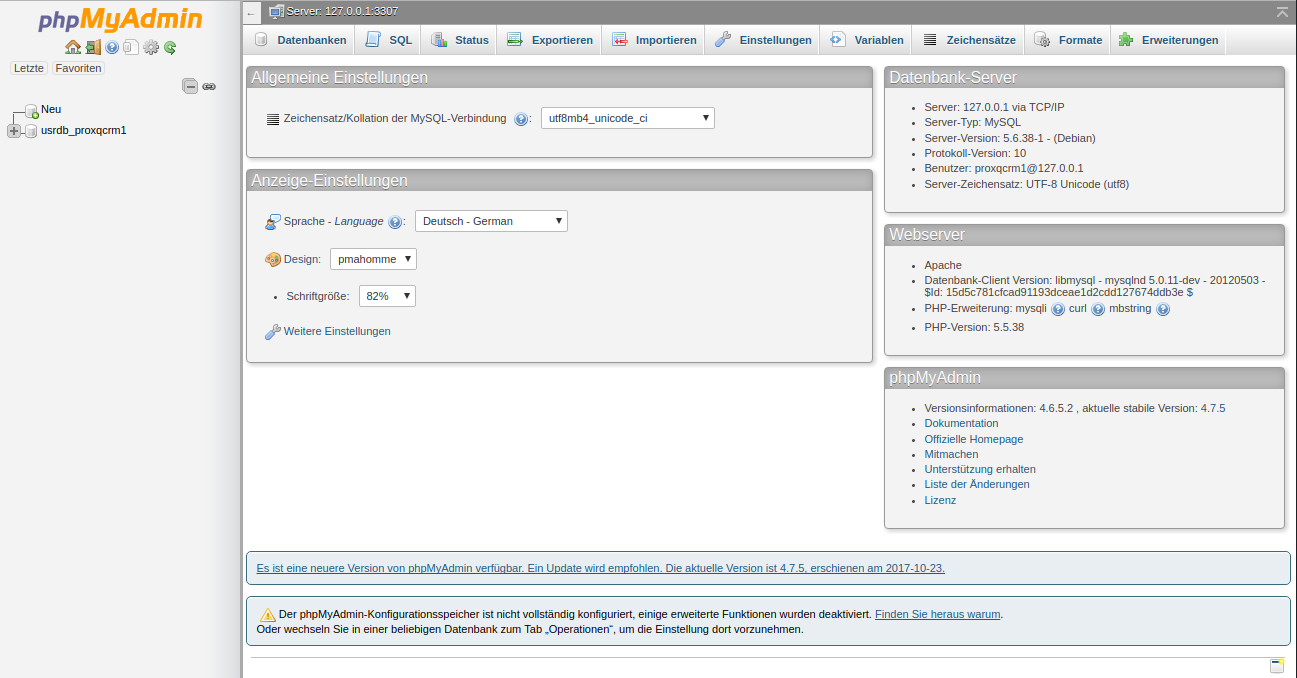This screenshot has width=1297, height=678.
Task: Open the connection collation dropdown utf8mb4_unicode_ci
Action: click(627, 118)
